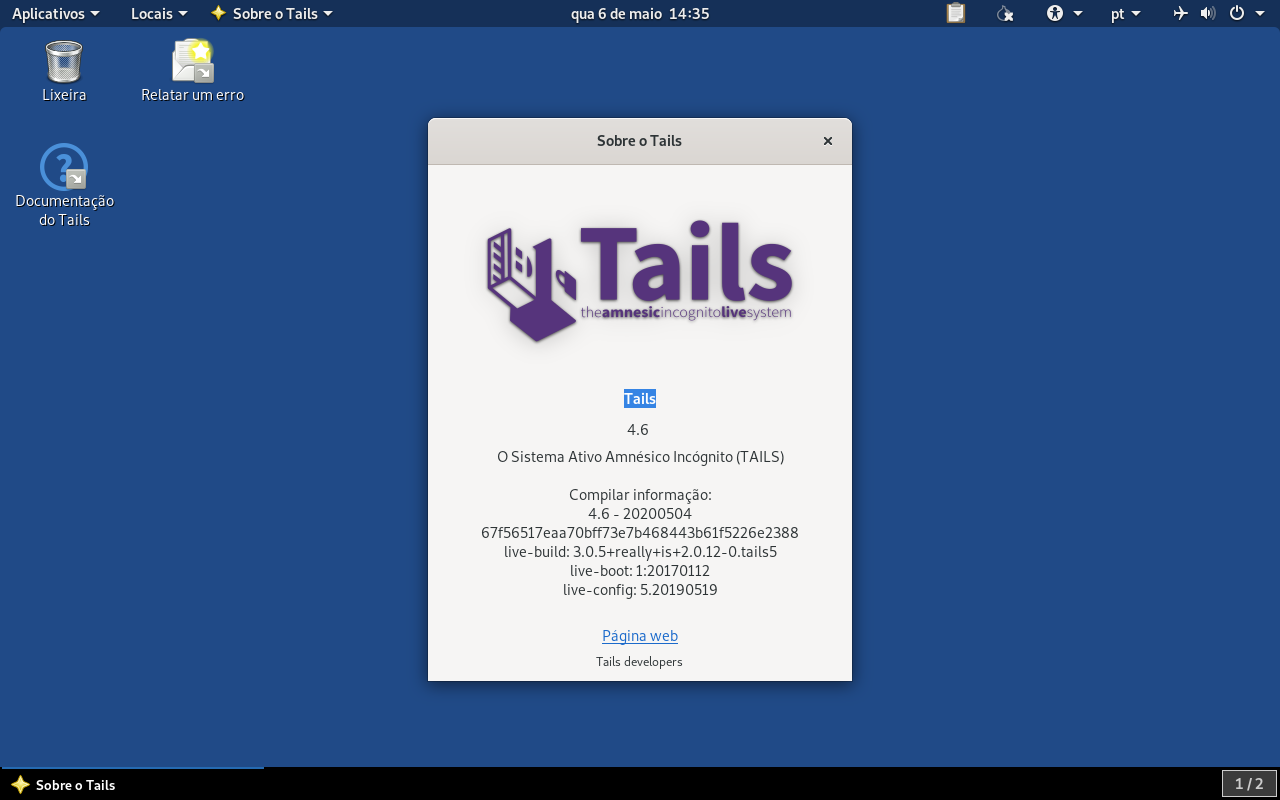Image resolution: width=1280 pixels, height=800 pixels.
Task: Open the Tor onion status icon
Action: click(1006, 13)
